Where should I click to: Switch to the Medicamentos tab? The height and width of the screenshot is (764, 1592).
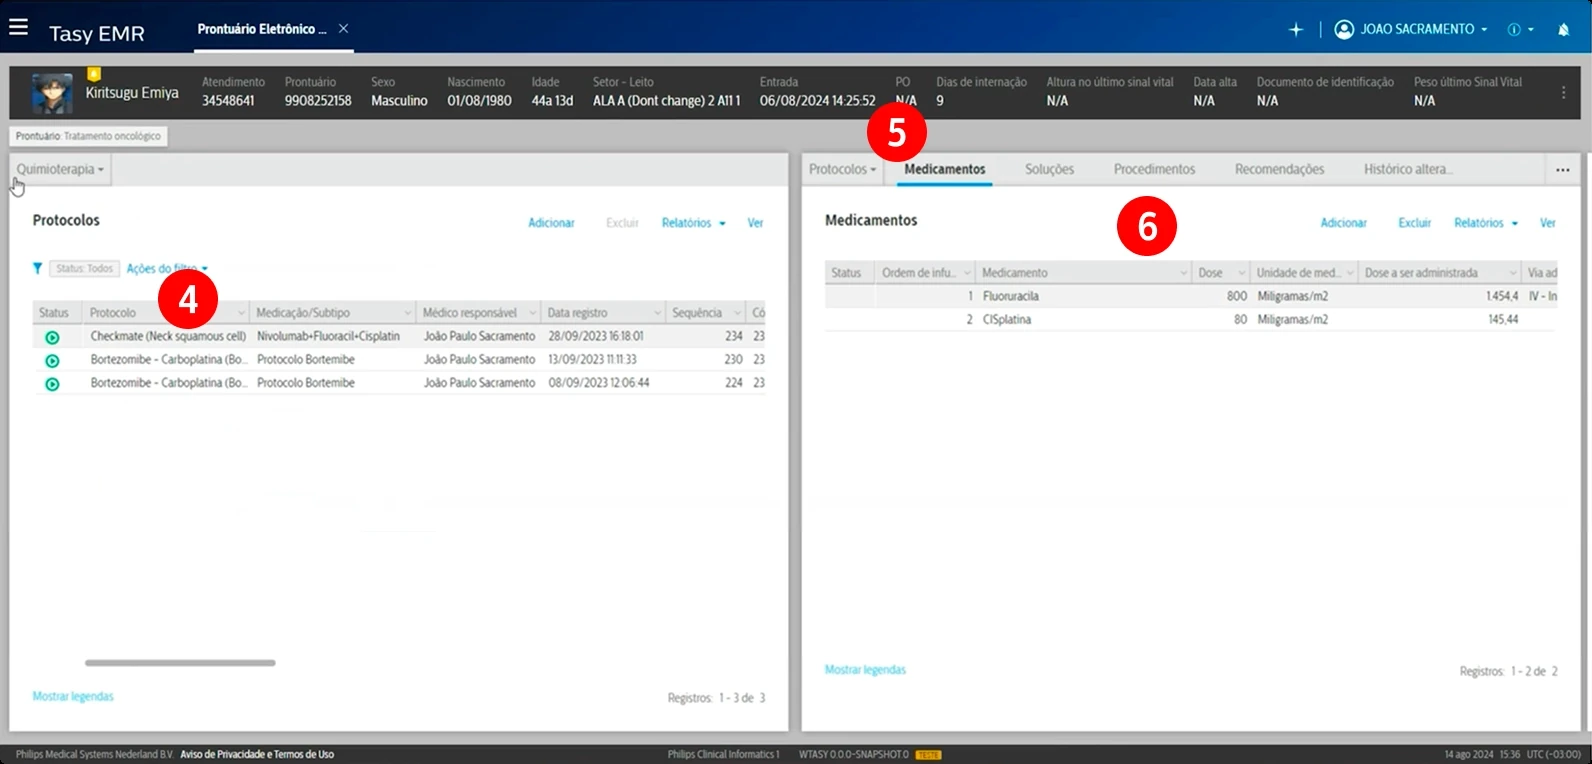click(945, 169)
